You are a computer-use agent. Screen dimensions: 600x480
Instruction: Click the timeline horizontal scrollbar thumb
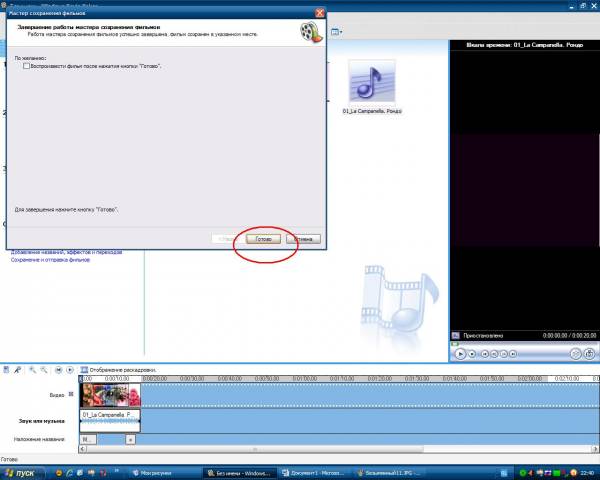coord(255,449)
